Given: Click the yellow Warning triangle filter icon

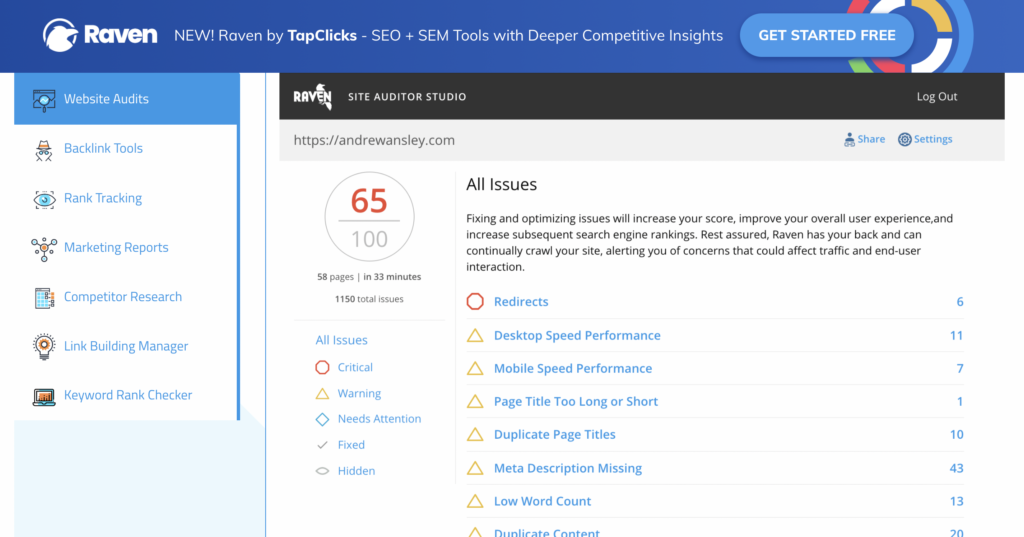Looking at the screenshot, I should [x=322, y=393].
